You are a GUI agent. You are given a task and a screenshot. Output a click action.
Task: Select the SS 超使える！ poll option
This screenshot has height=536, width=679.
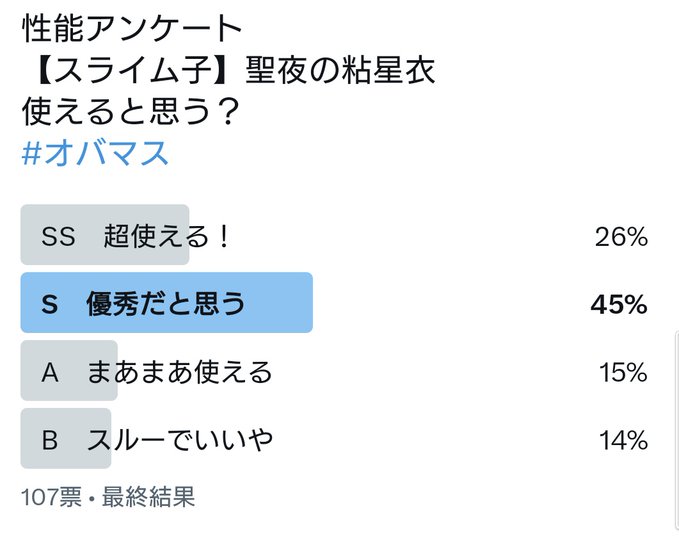(x=335, y=235)
